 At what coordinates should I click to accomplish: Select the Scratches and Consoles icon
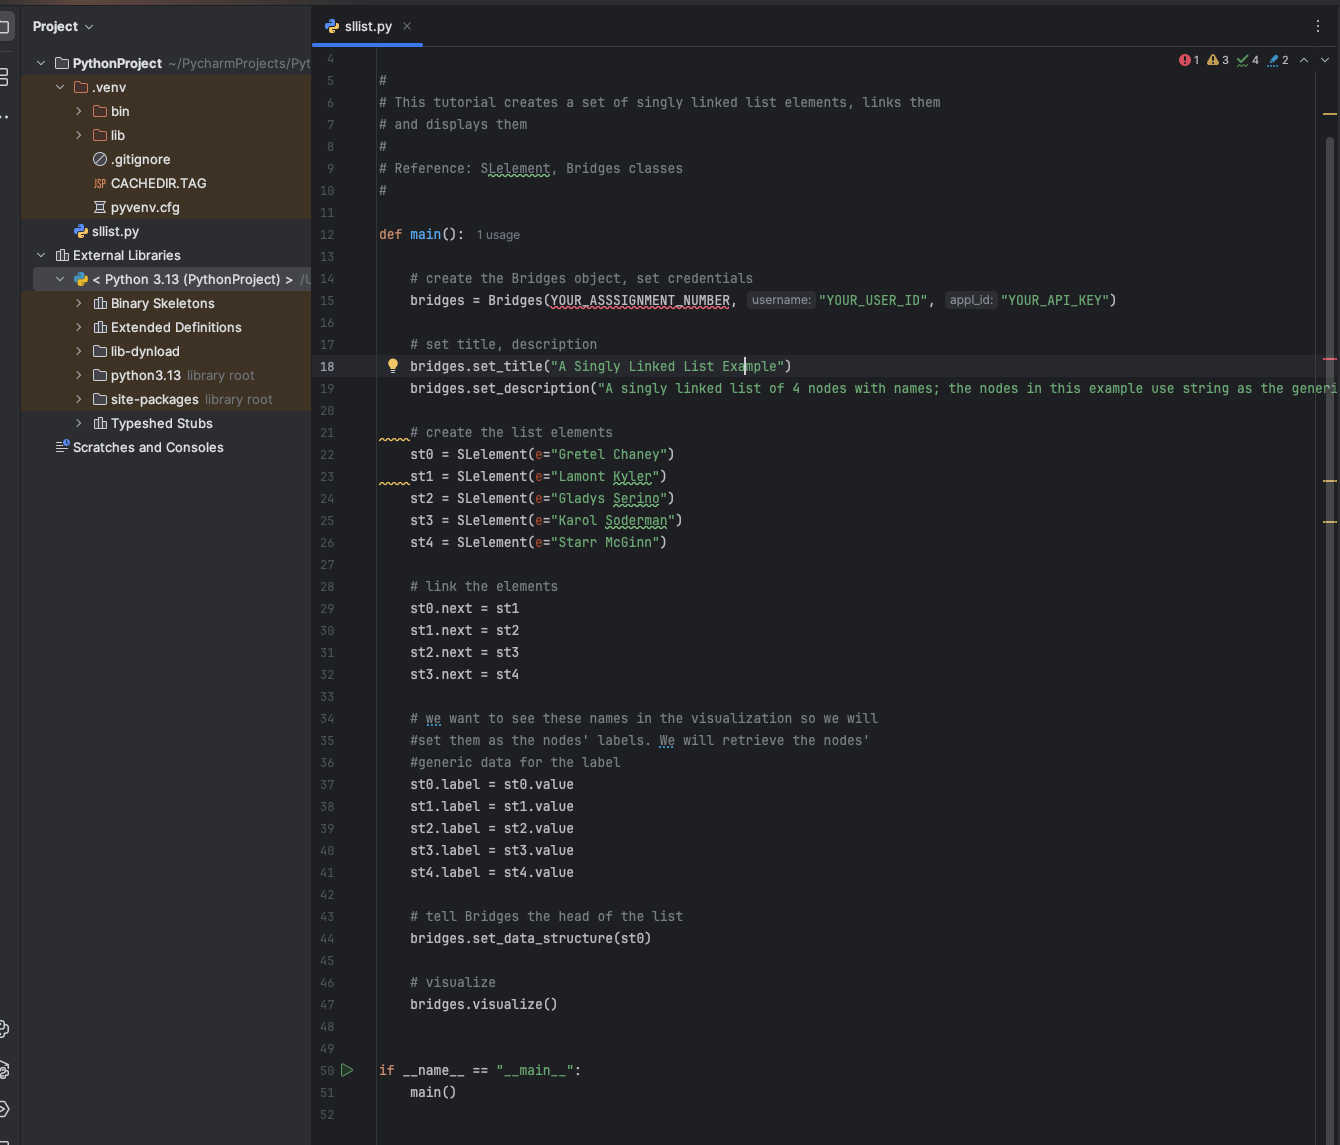pos(62,447)
